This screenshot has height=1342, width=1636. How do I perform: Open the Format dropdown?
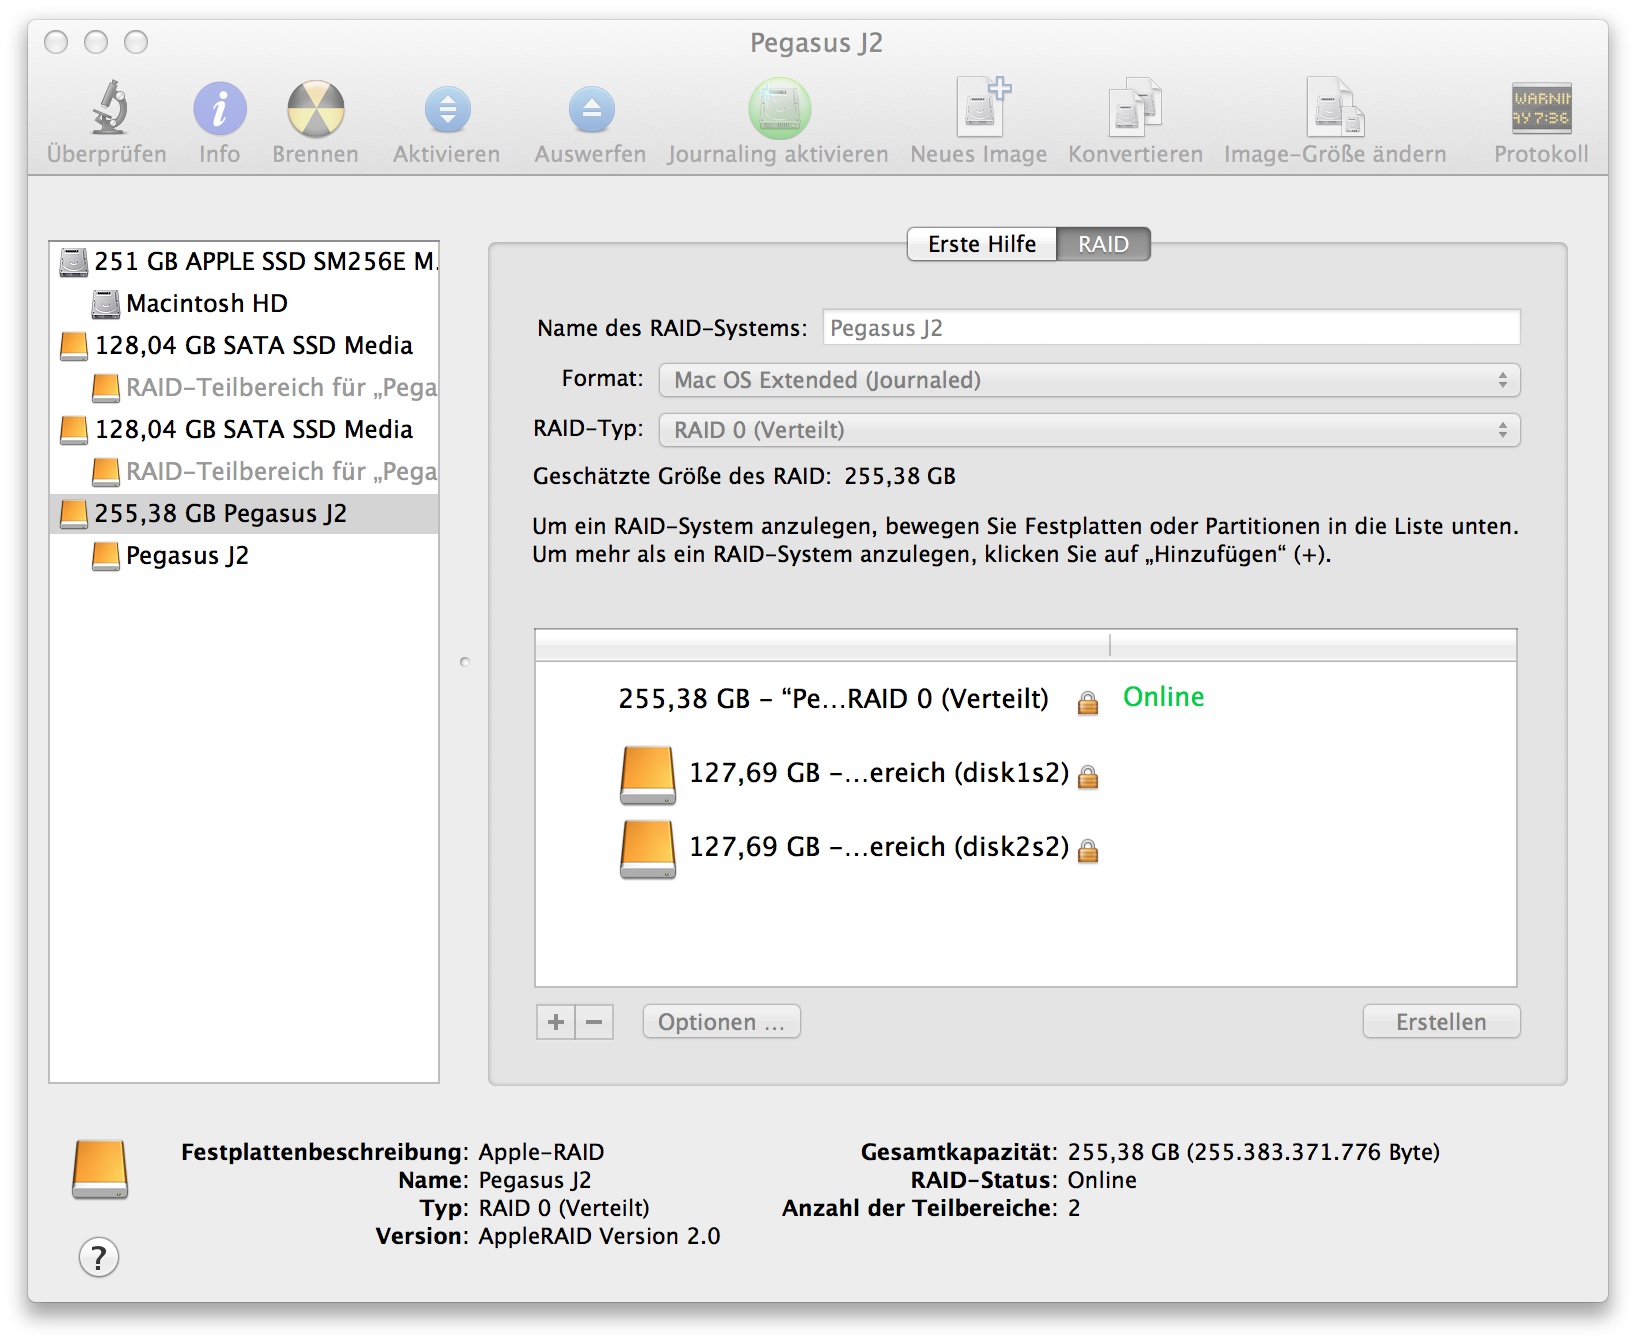click(x=1089, y=380)
